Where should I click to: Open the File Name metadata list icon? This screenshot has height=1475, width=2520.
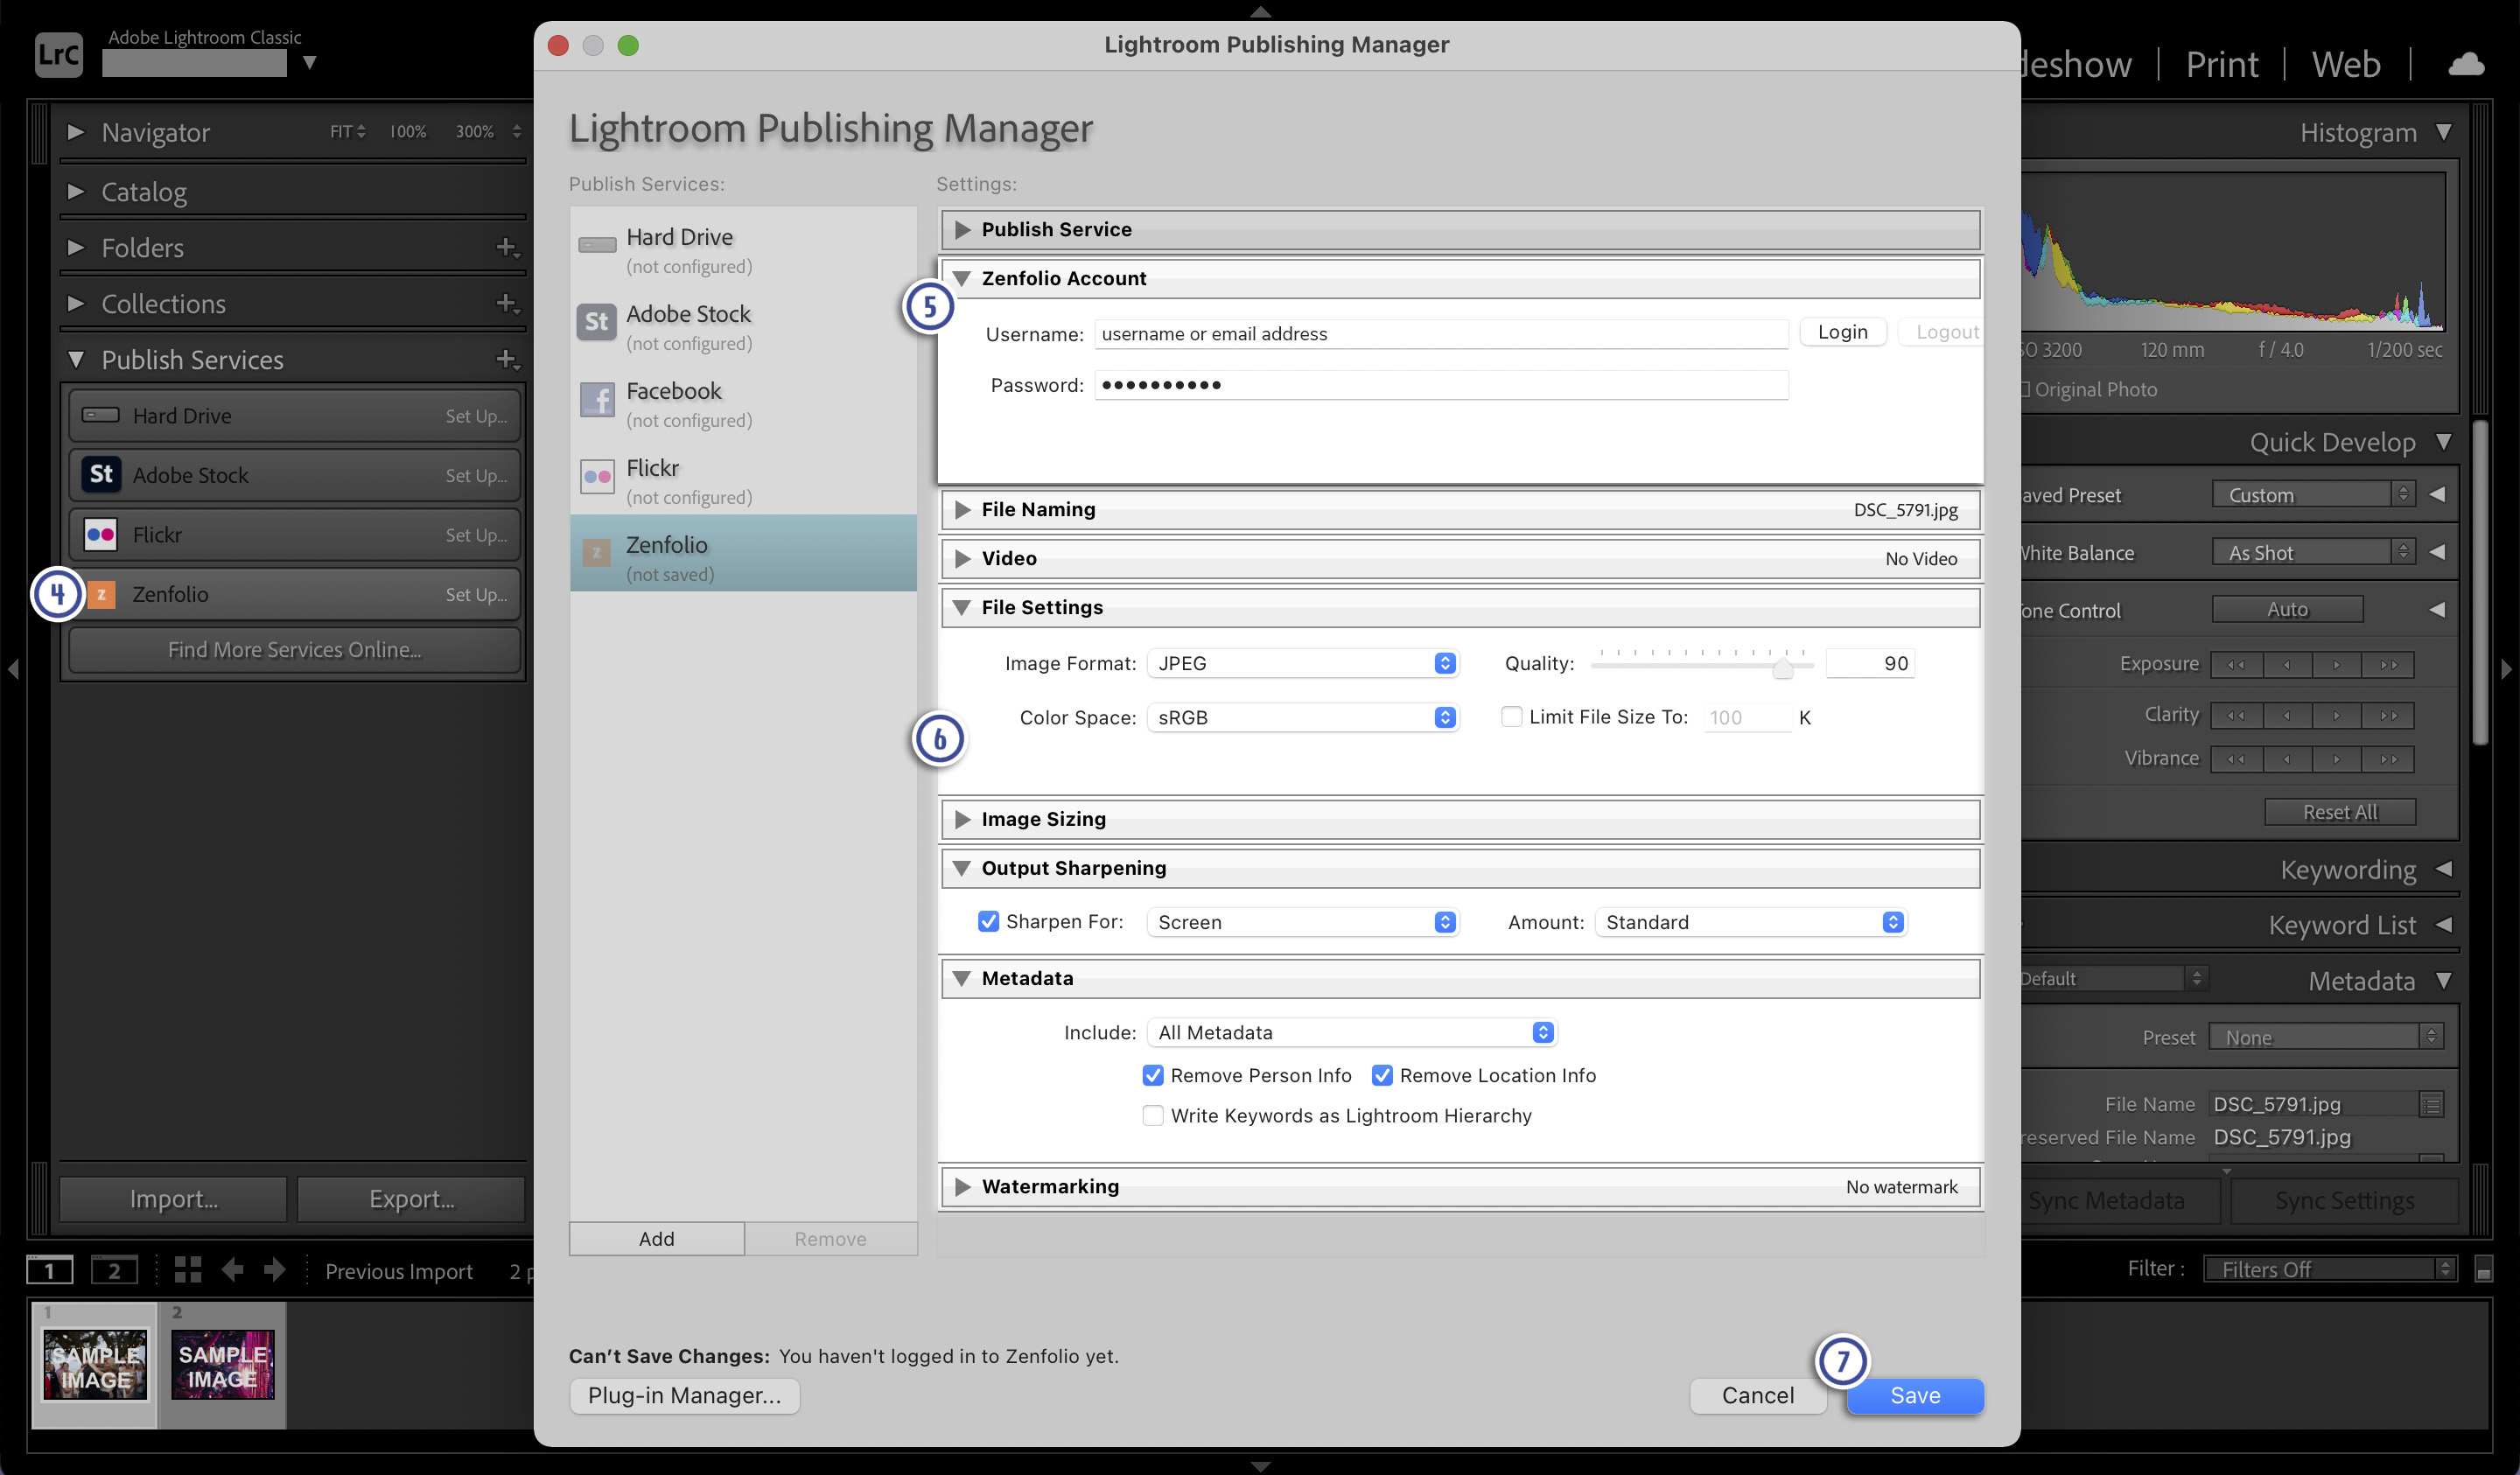point(2431,1104)
